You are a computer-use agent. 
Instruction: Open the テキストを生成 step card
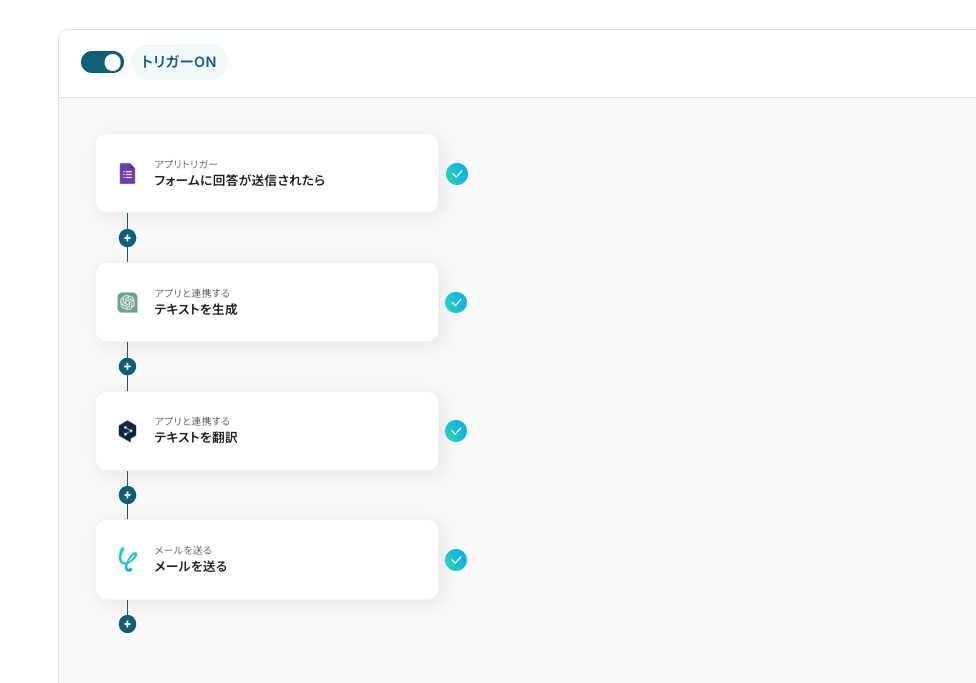tap(267, 302)
